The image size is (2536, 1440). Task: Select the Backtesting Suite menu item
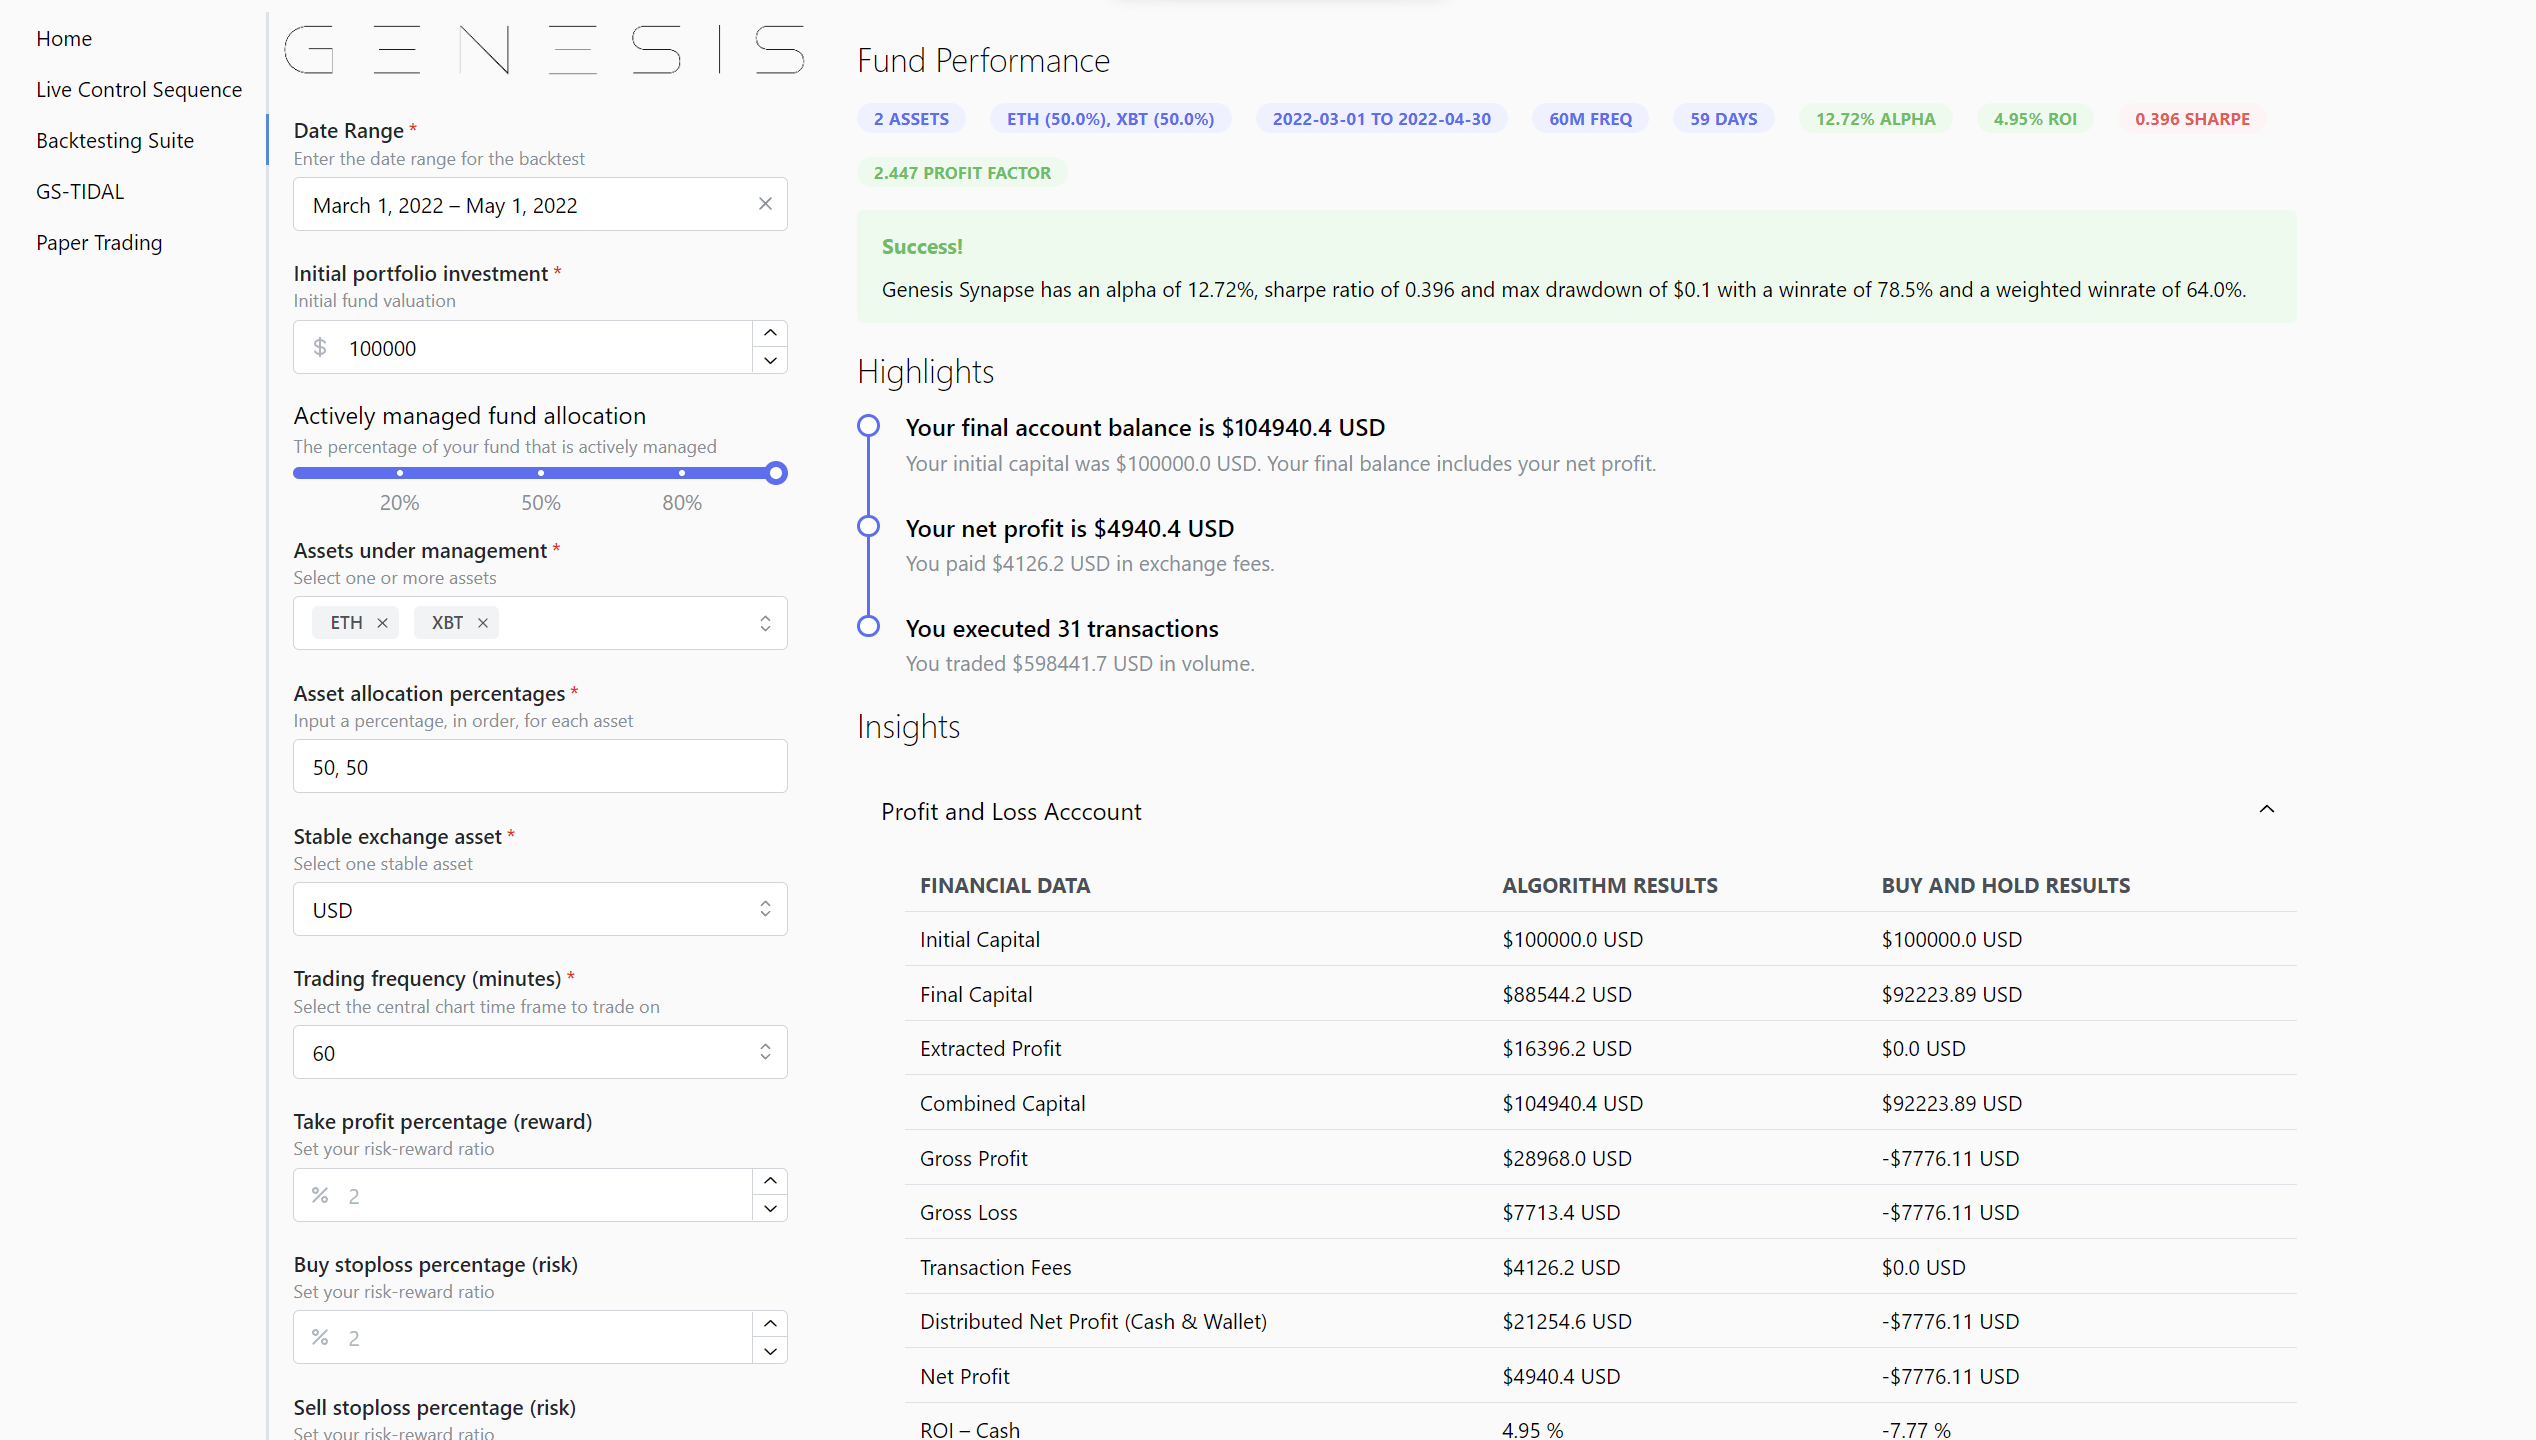(115, 140)
